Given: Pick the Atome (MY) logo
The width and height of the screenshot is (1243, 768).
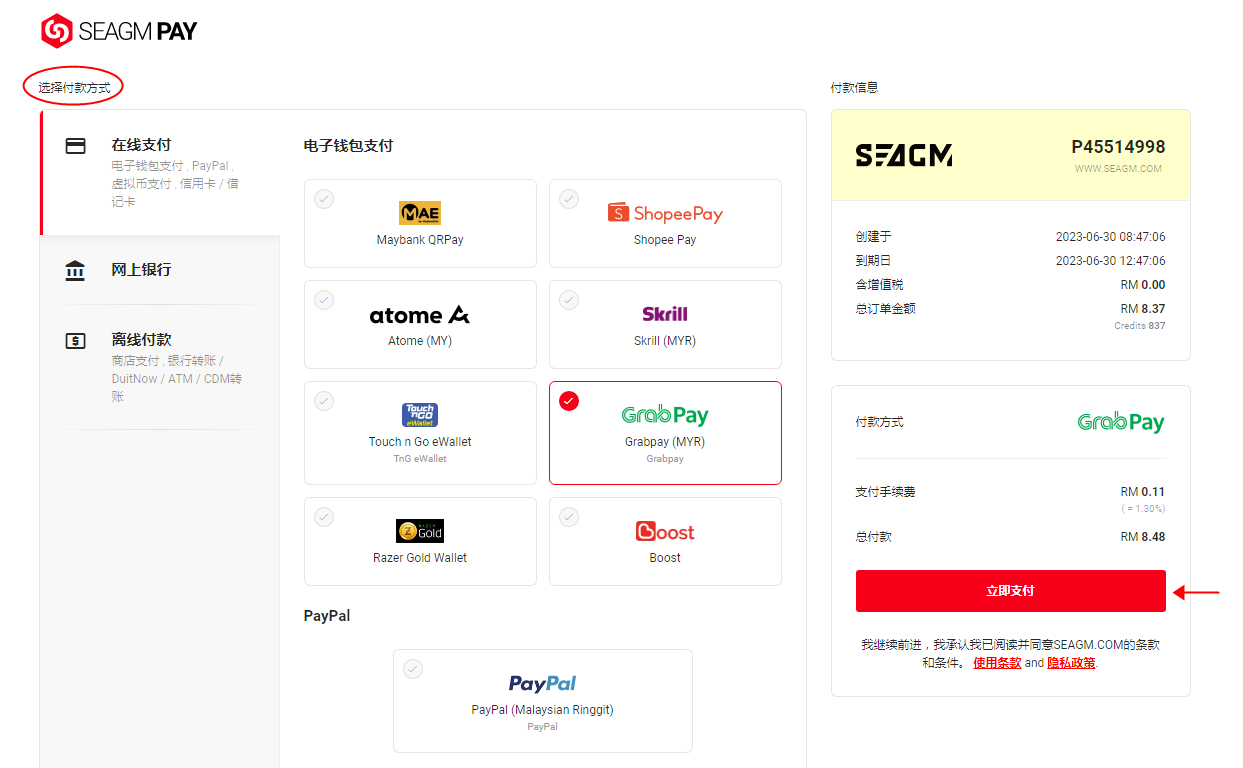Looking at the screenshot, I should (420, 315).
